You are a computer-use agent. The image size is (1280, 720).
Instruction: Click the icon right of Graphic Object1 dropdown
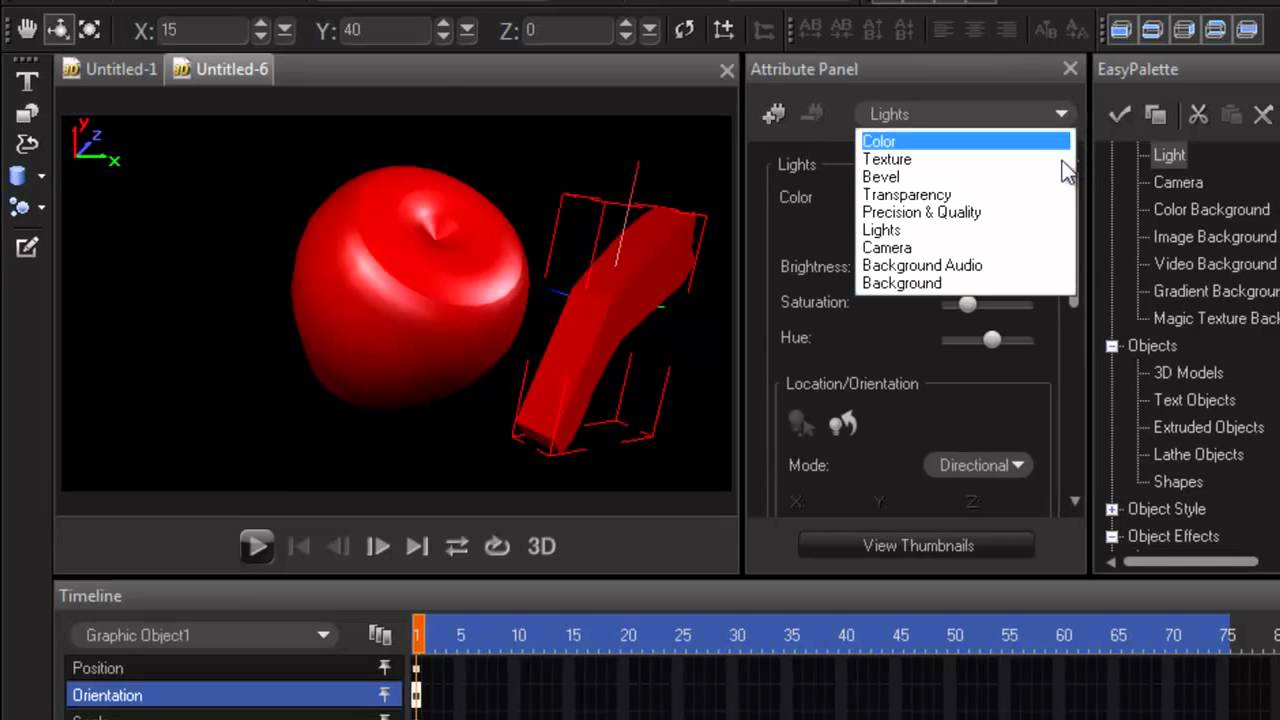coord(379,635)
